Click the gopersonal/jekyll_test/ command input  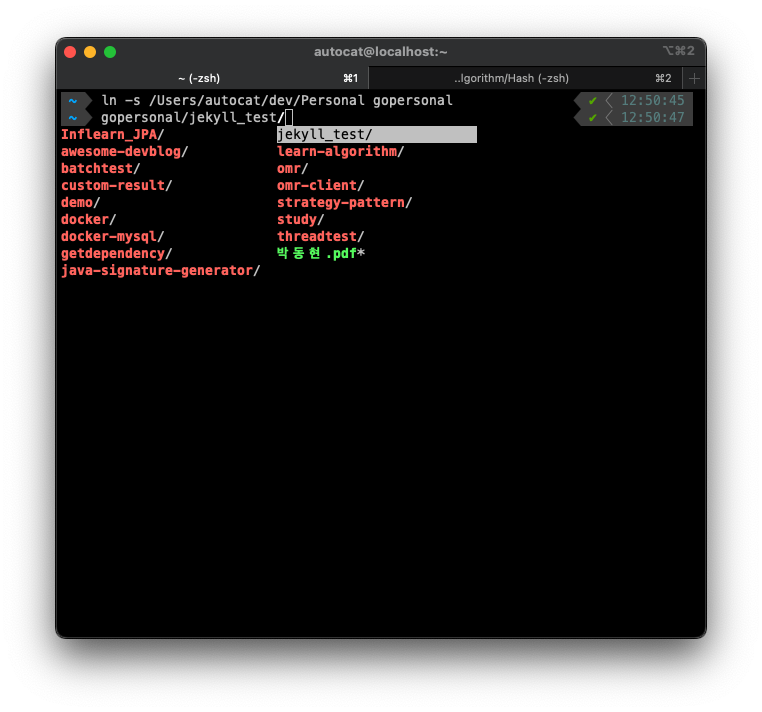click(192, 118)
